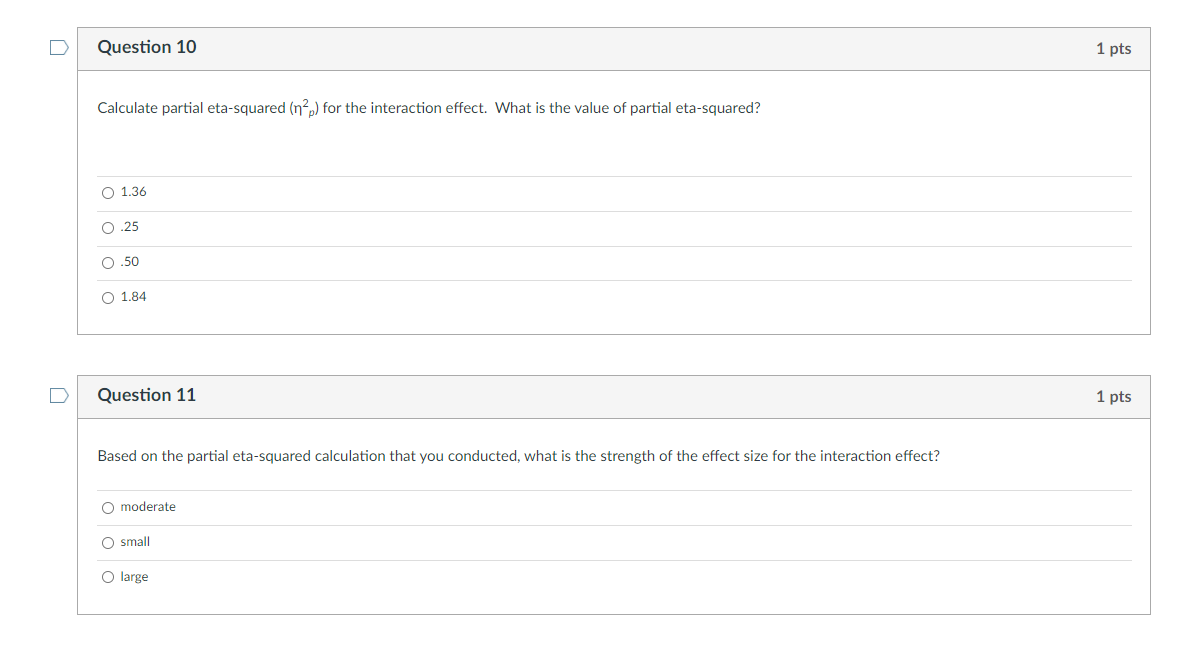
Task: Click the partial eta-squared question text
Action: tap(429, 108)
